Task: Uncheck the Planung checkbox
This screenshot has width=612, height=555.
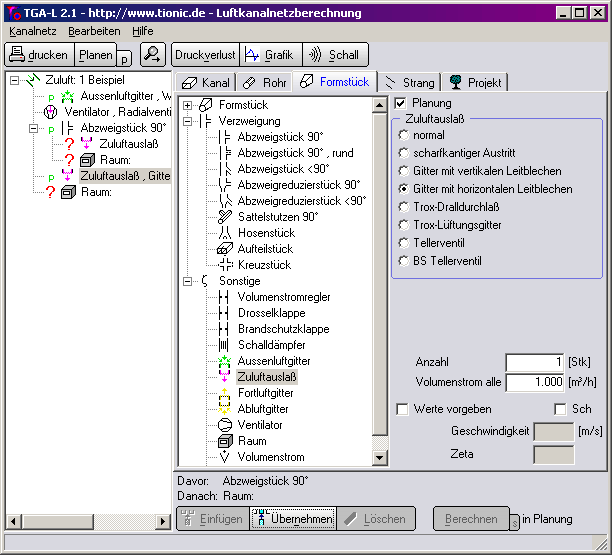Action: (x=401, y=103)
